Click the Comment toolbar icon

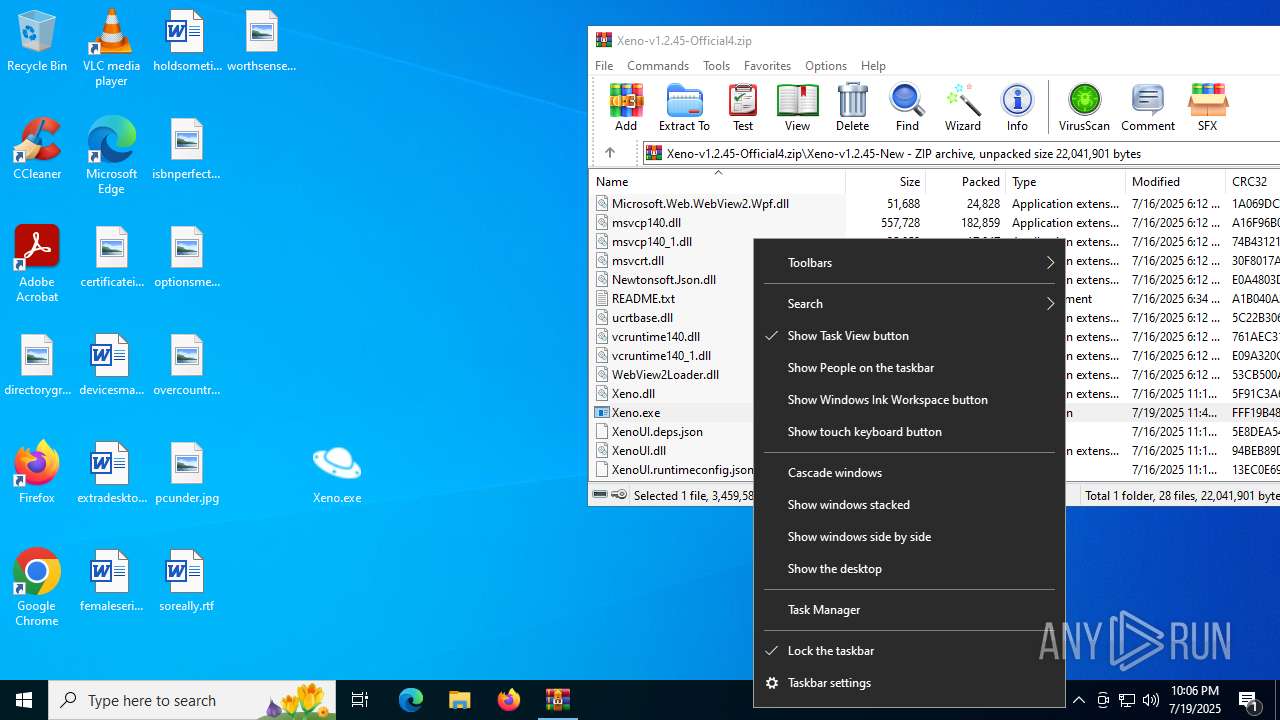click(1148, 107)
